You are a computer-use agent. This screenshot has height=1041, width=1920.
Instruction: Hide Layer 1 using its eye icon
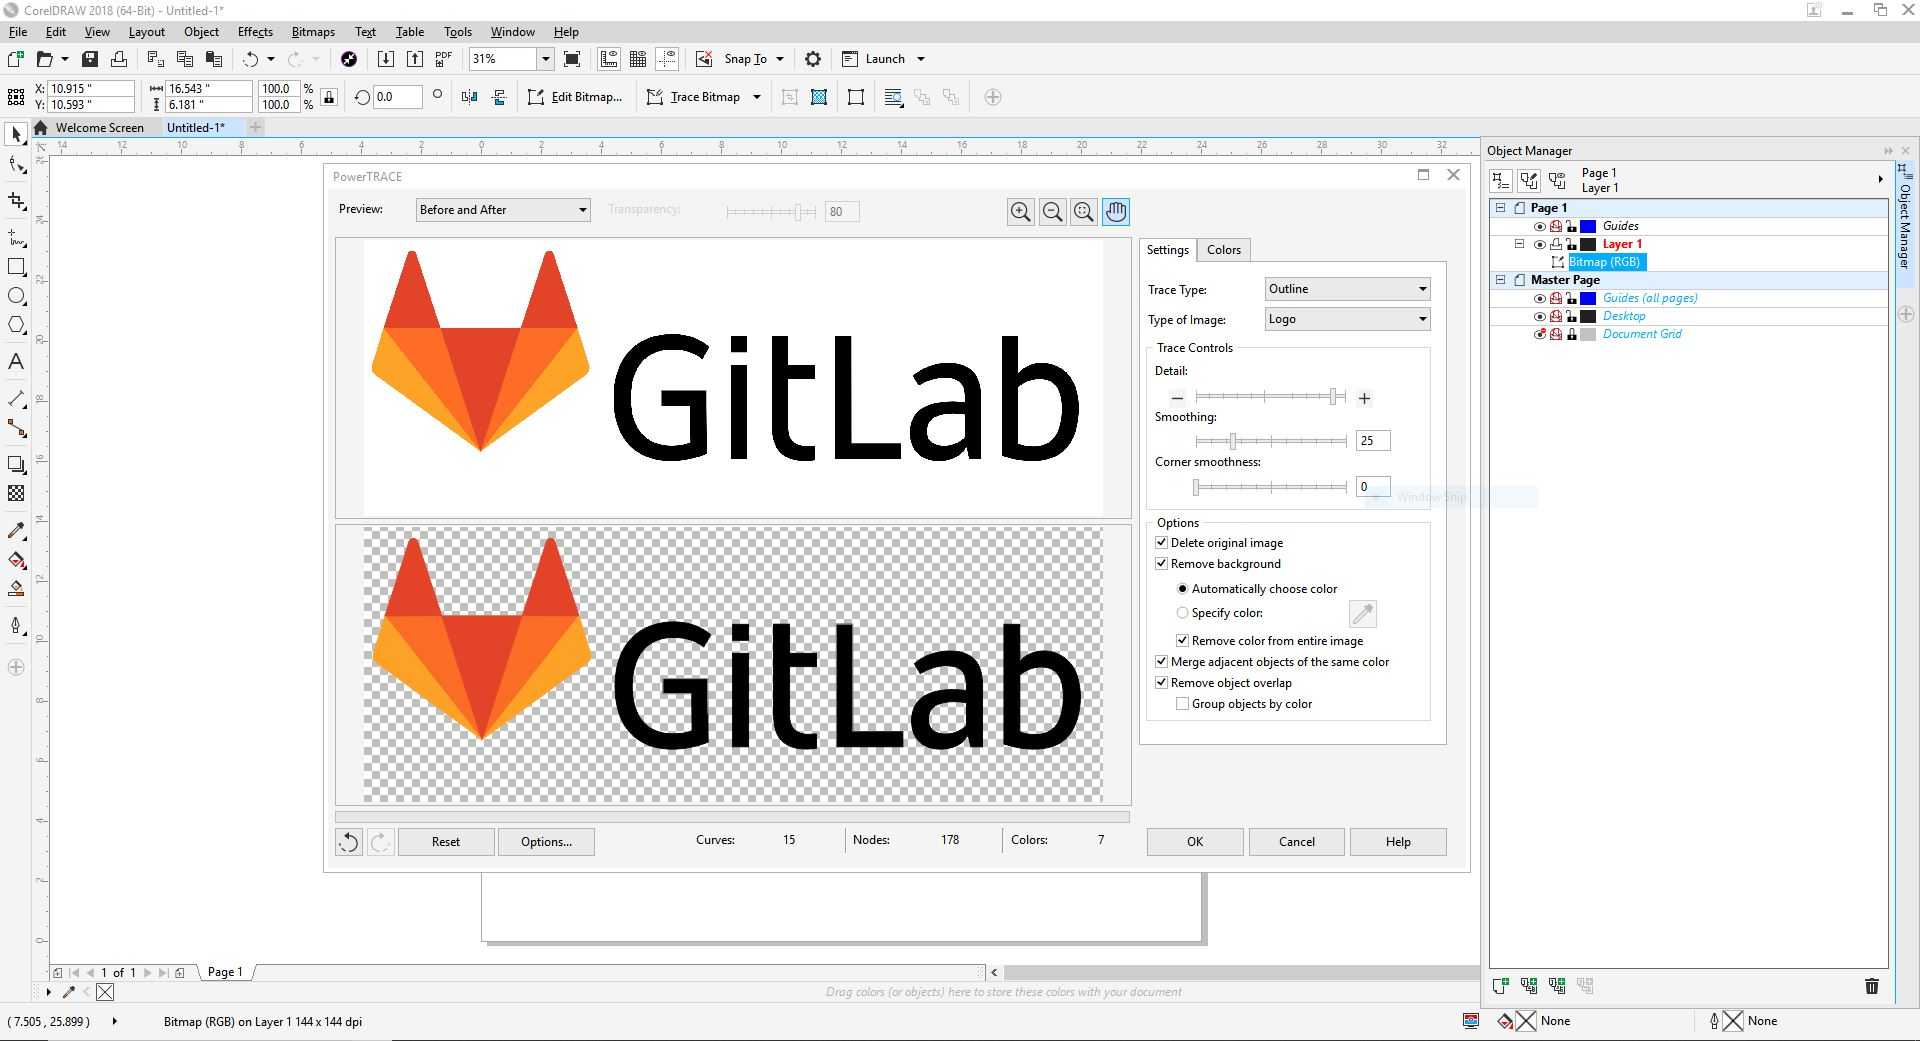click(1540, 244)
